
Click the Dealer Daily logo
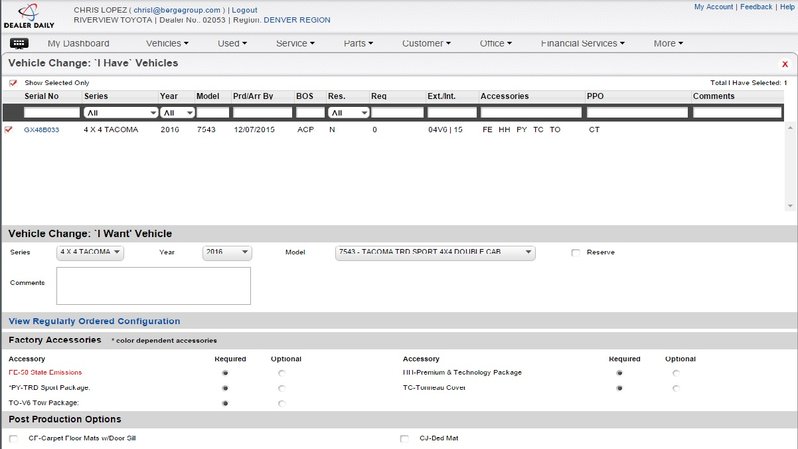tap(29, 16)
